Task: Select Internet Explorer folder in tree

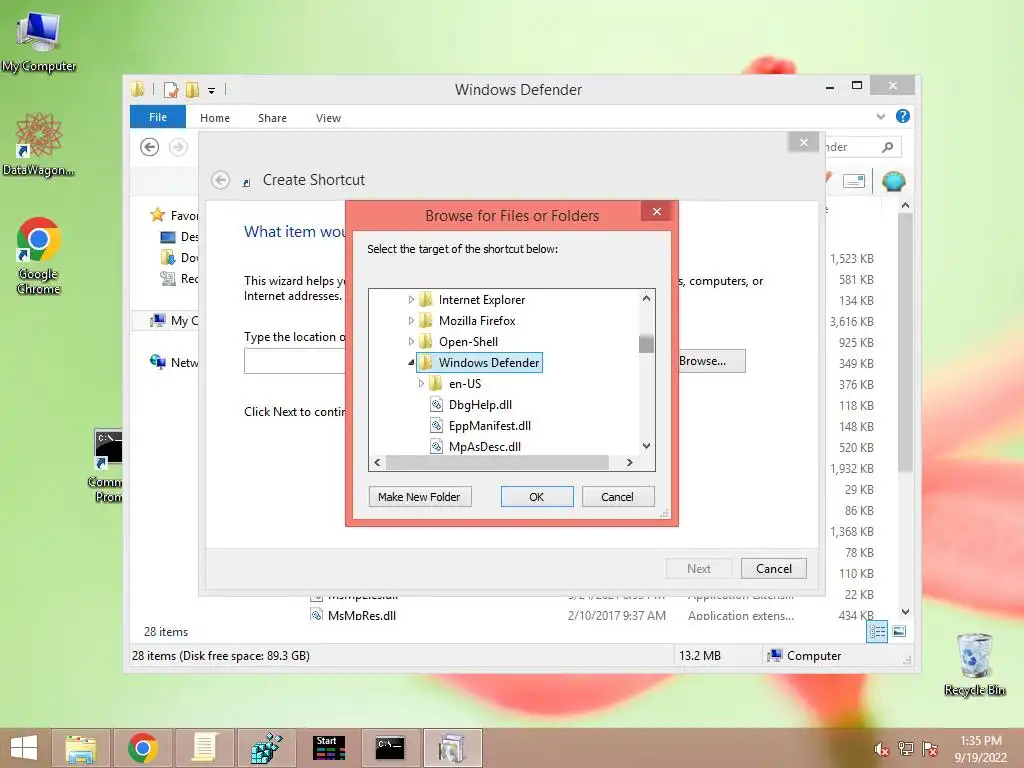Action: pyautogui.click(x=481, y=300)
